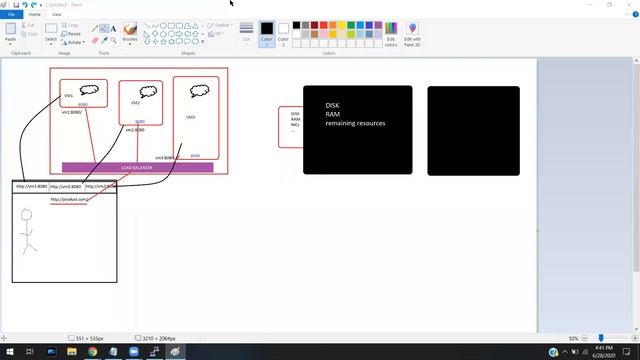This screenshot has width=640, height=360.
Task: Open the File menu
Action: tap(11, 14)
